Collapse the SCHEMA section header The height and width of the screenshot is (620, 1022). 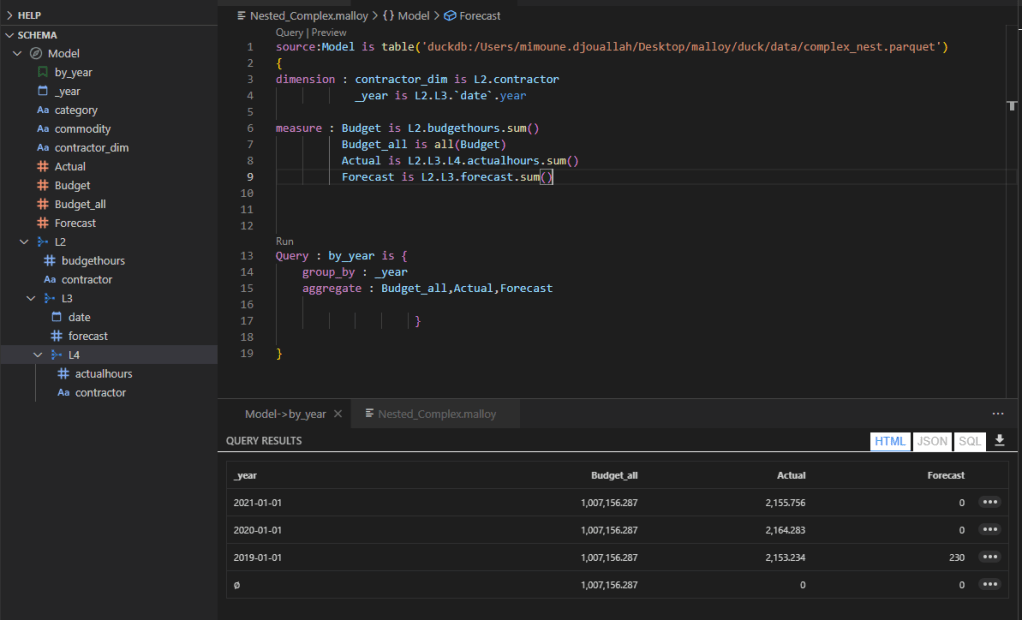(9, 33)
